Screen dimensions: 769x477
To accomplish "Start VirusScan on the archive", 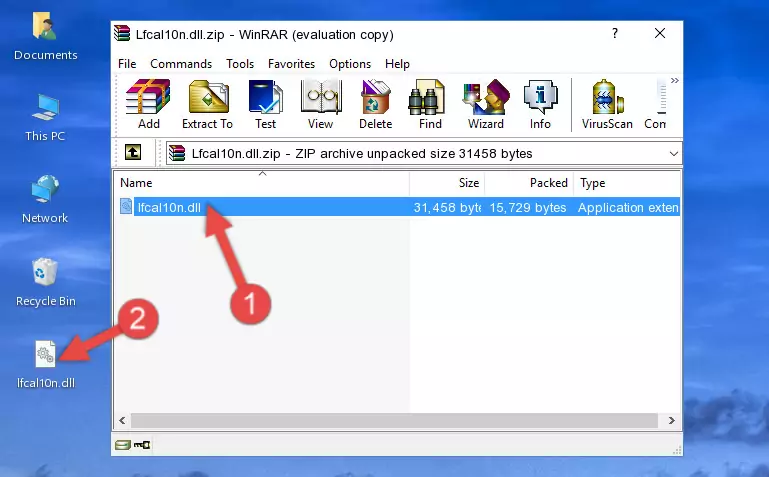I will [x=607, y=104].
